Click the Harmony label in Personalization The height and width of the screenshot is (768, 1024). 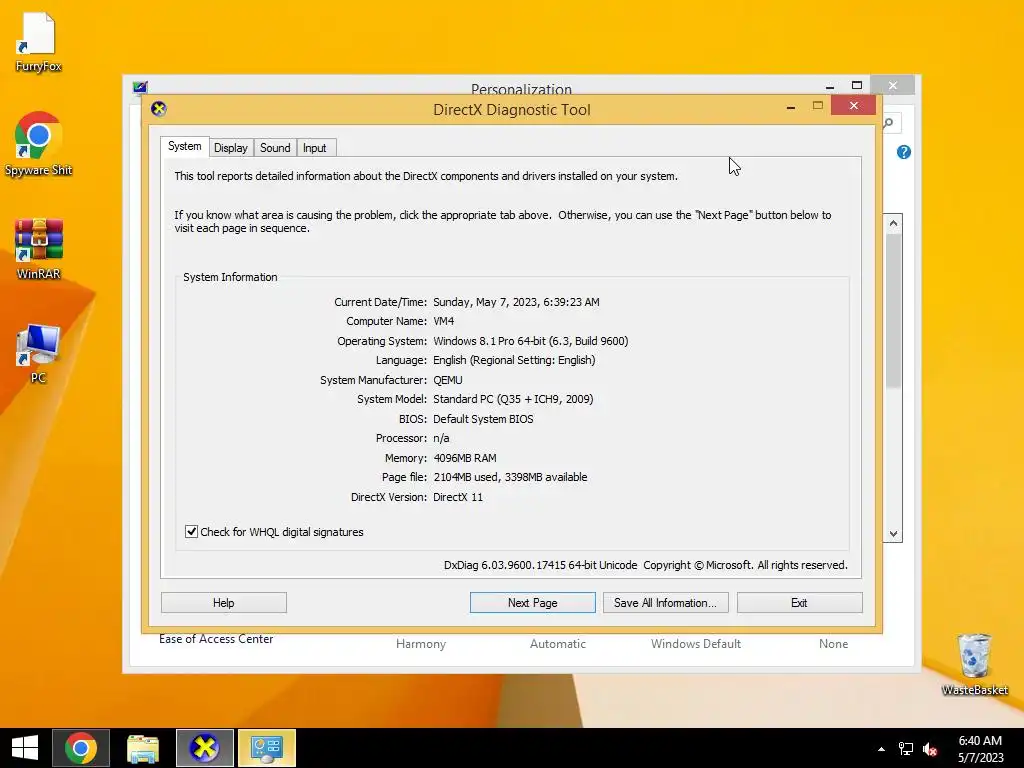(421, 644)
